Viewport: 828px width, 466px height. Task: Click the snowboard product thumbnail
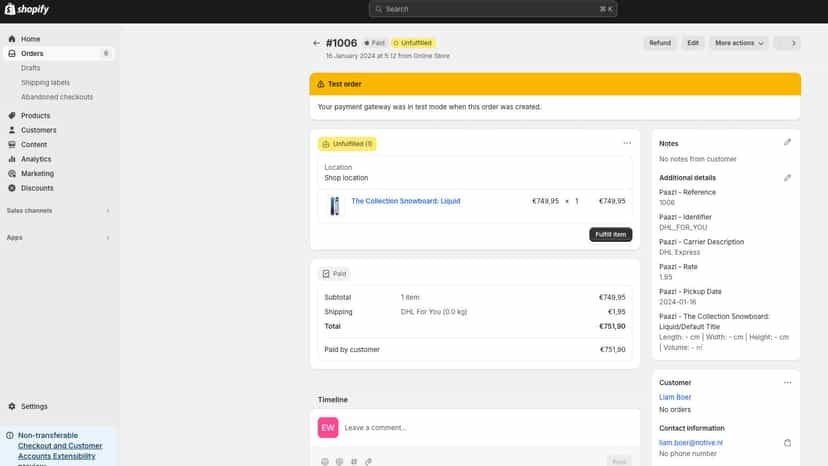click(x=335, y=206)
